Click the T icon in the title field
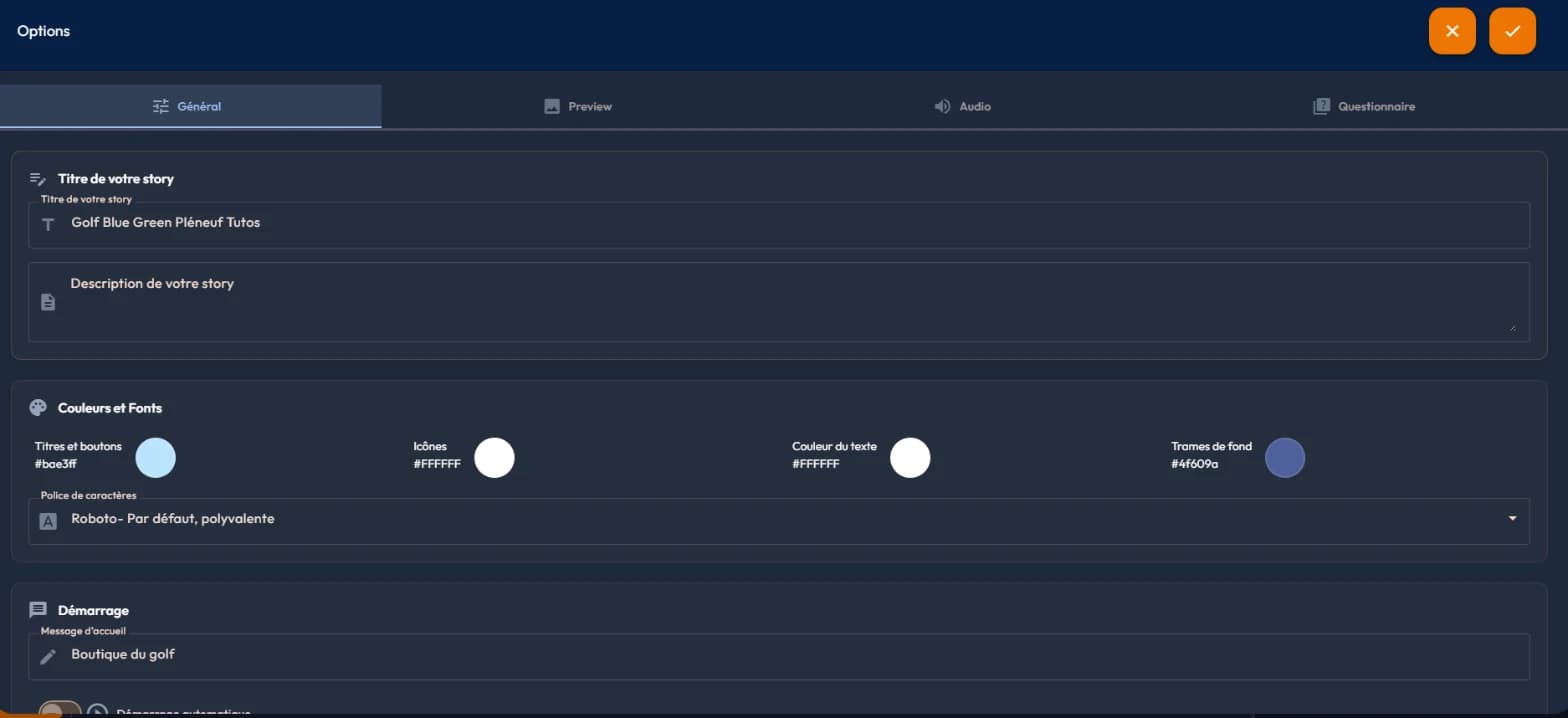The width and height of the screenshot is (1568, 718). (x=47, y=224)
